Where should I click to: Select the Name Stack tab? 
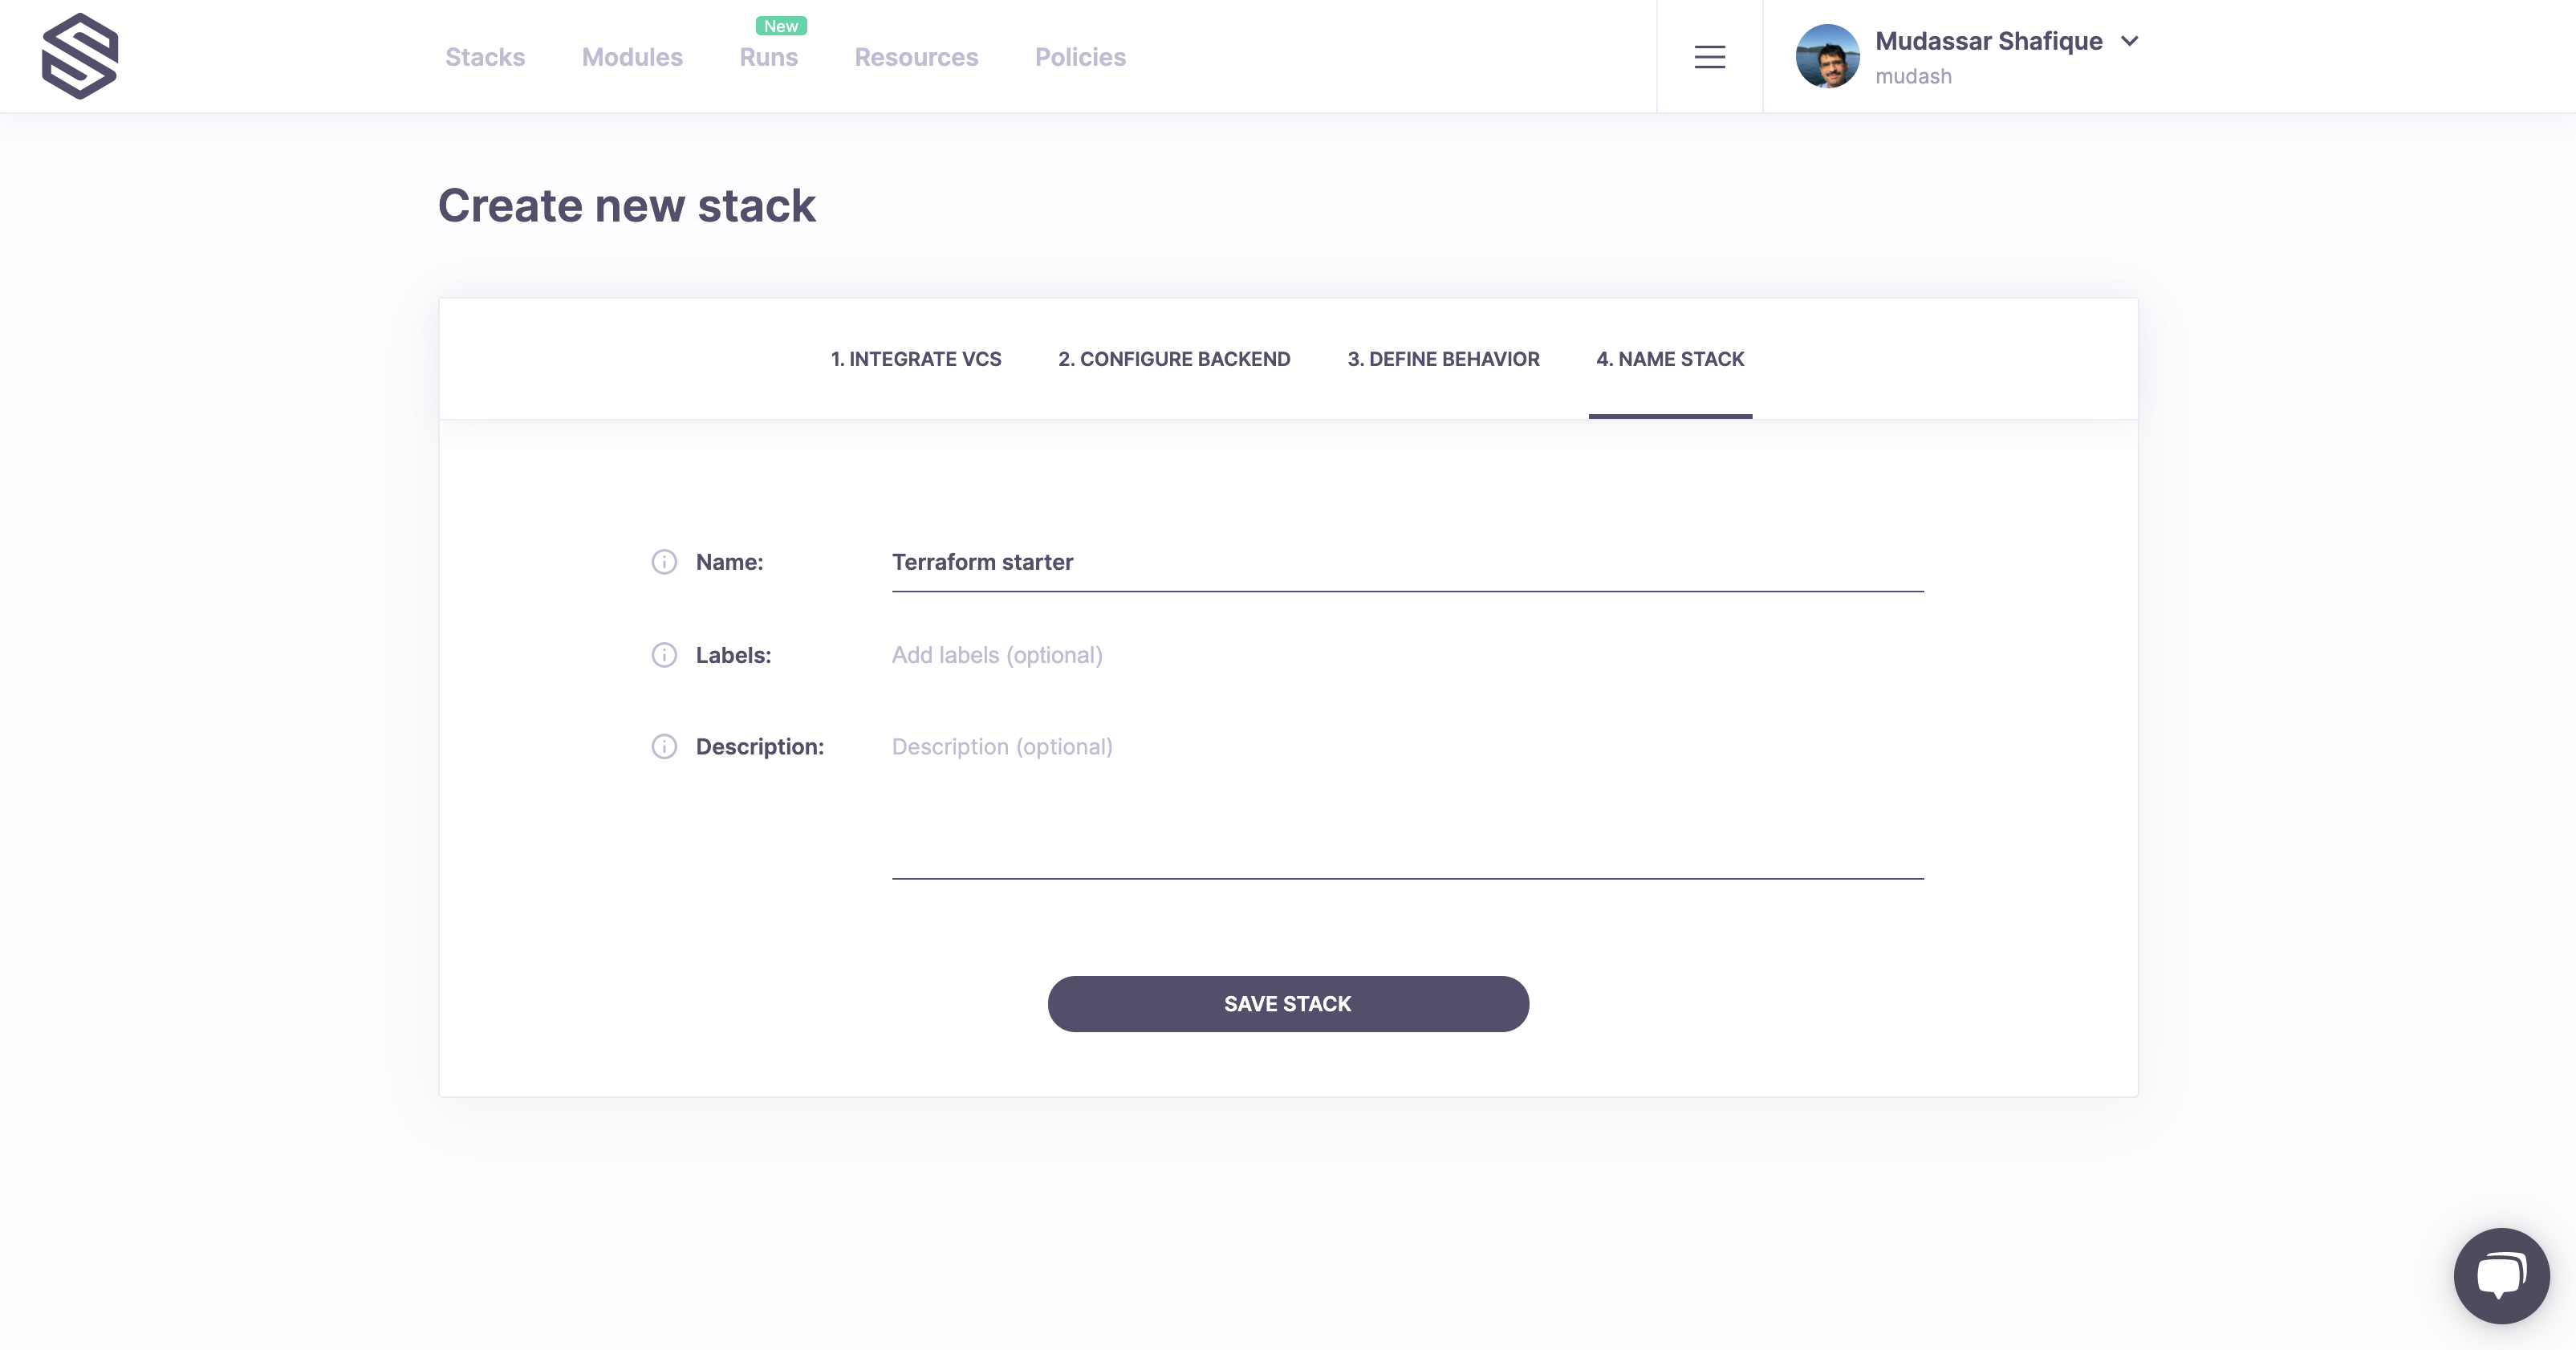point(1669,359)
